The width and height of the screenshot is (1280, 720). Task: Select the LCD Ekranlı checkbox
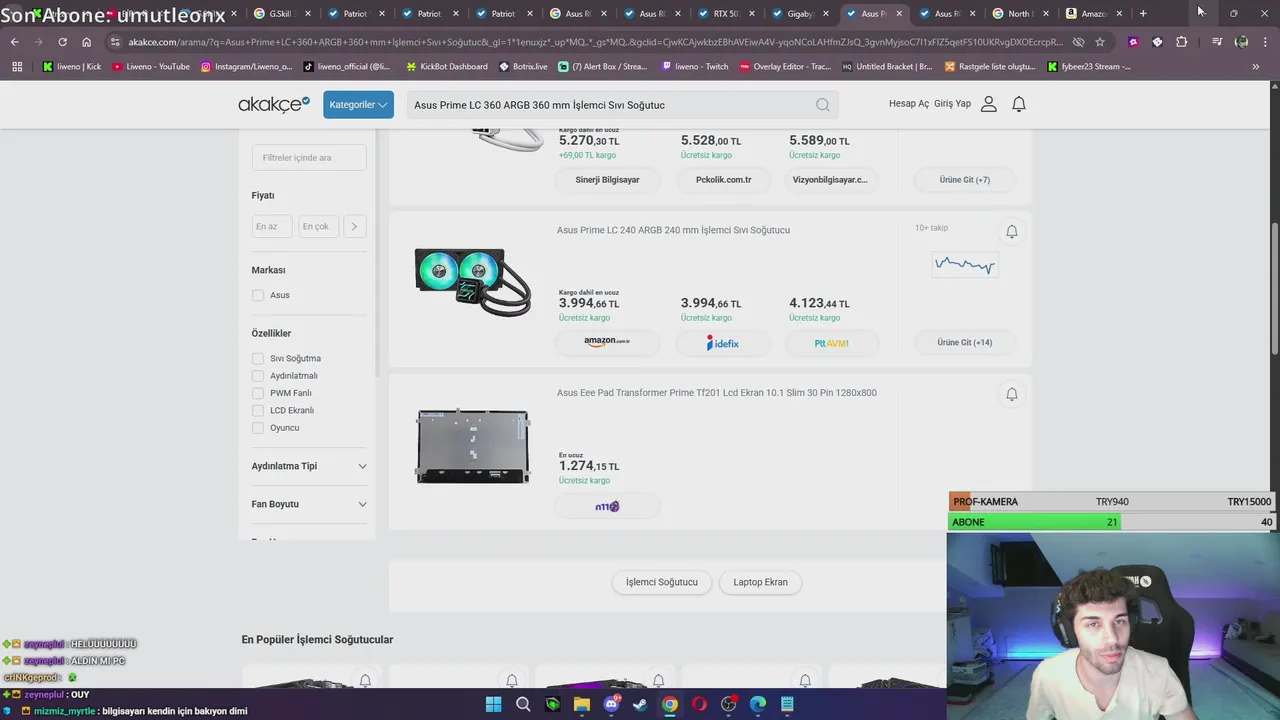point(258,410)
